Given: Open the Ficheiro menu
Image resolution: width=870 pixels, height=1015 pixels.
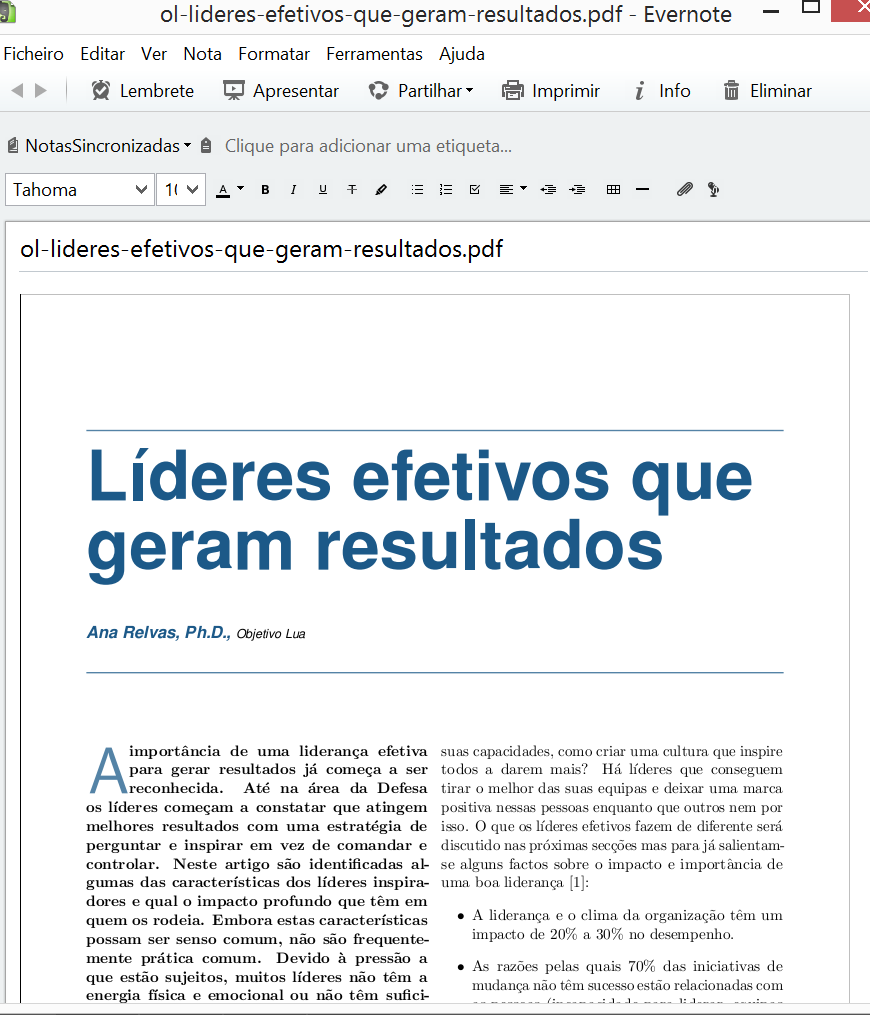Looking at the screenshot, I should [34, 54].
